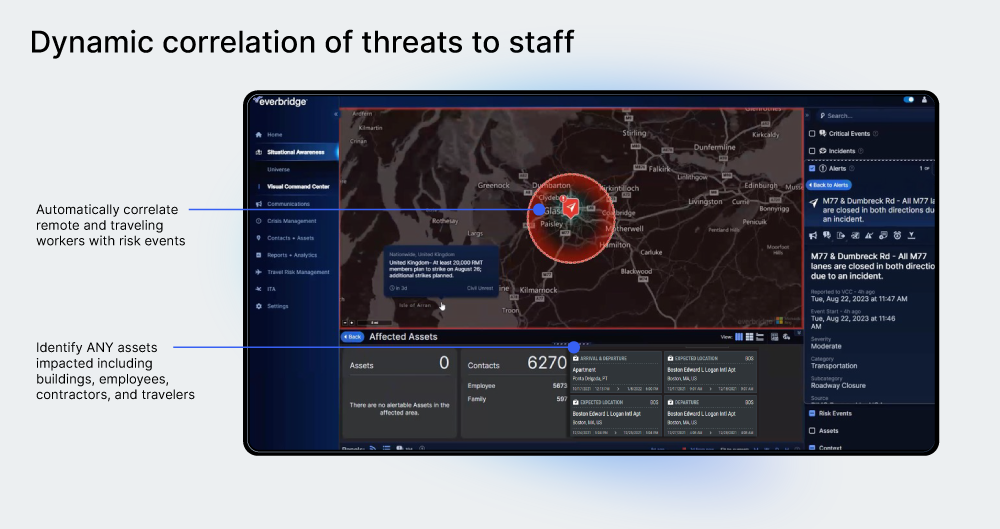Viewport: 1000px width, 529px height.
Task: Click the Moderate severity value
Action: click(826, 346)
